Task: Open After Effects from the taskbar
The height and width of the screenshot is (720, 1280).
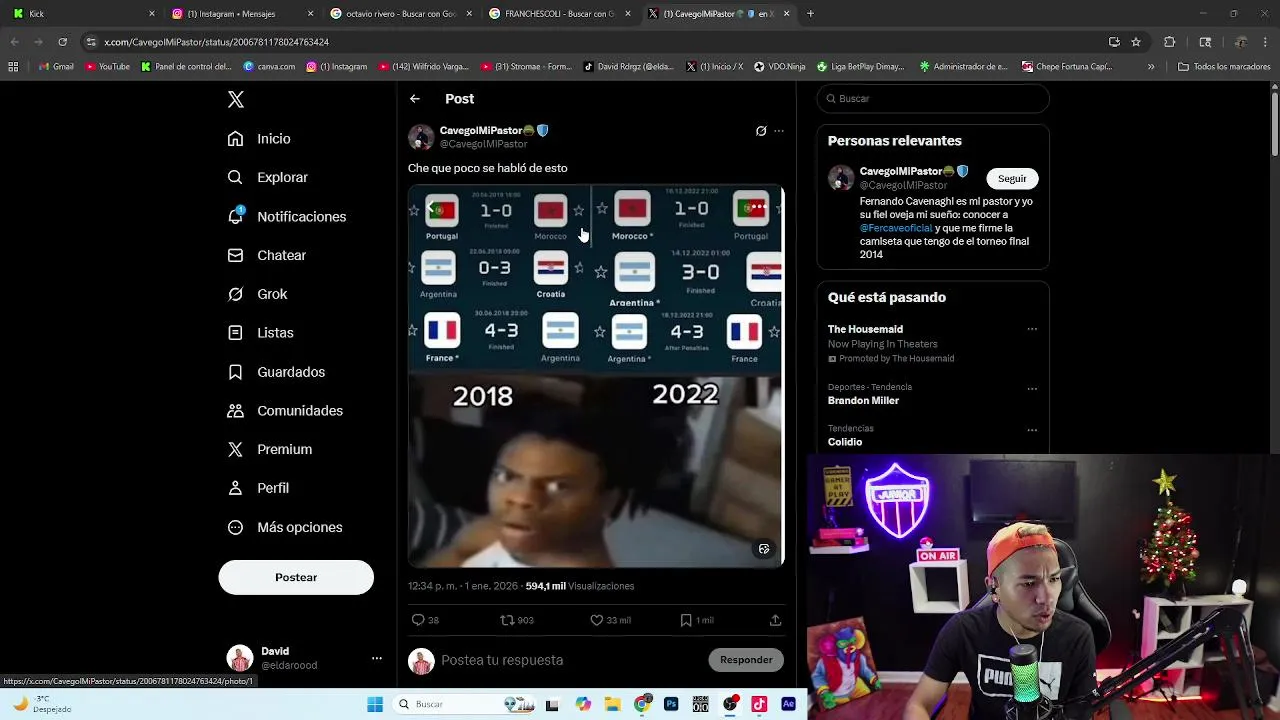Action: click(788, 704)
